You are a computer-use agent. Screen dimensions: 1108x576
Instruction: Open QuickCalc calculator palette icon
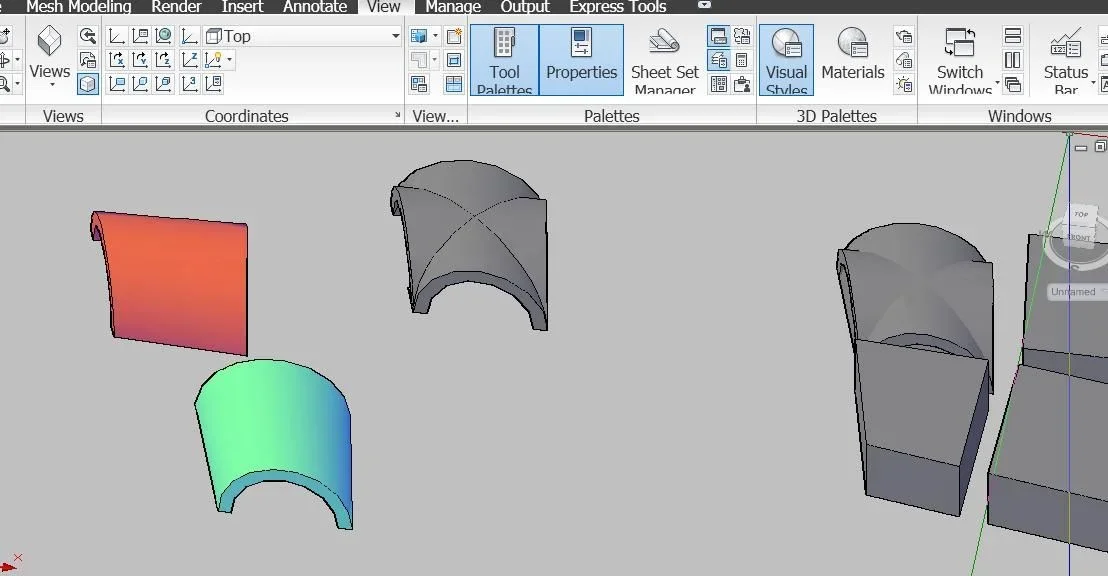click(x=742, y=60)
